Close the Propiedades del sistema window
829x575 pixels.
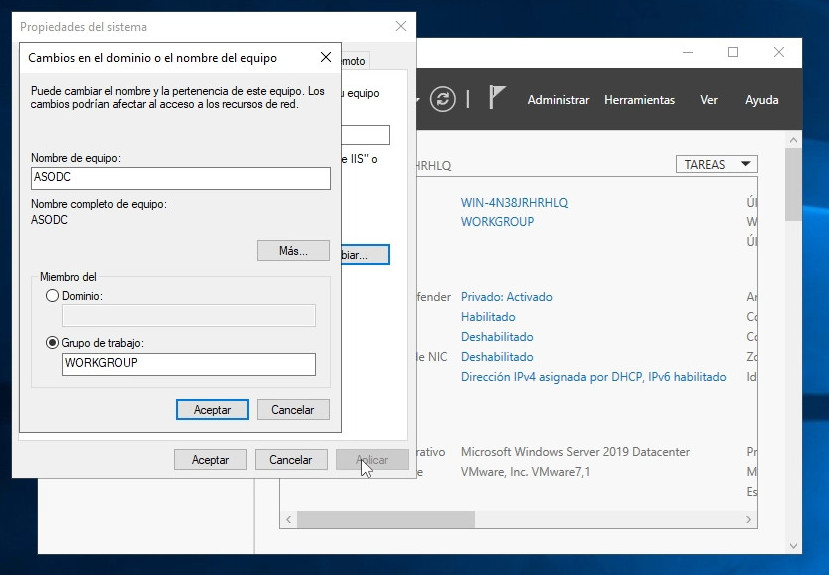click(401, 26)
